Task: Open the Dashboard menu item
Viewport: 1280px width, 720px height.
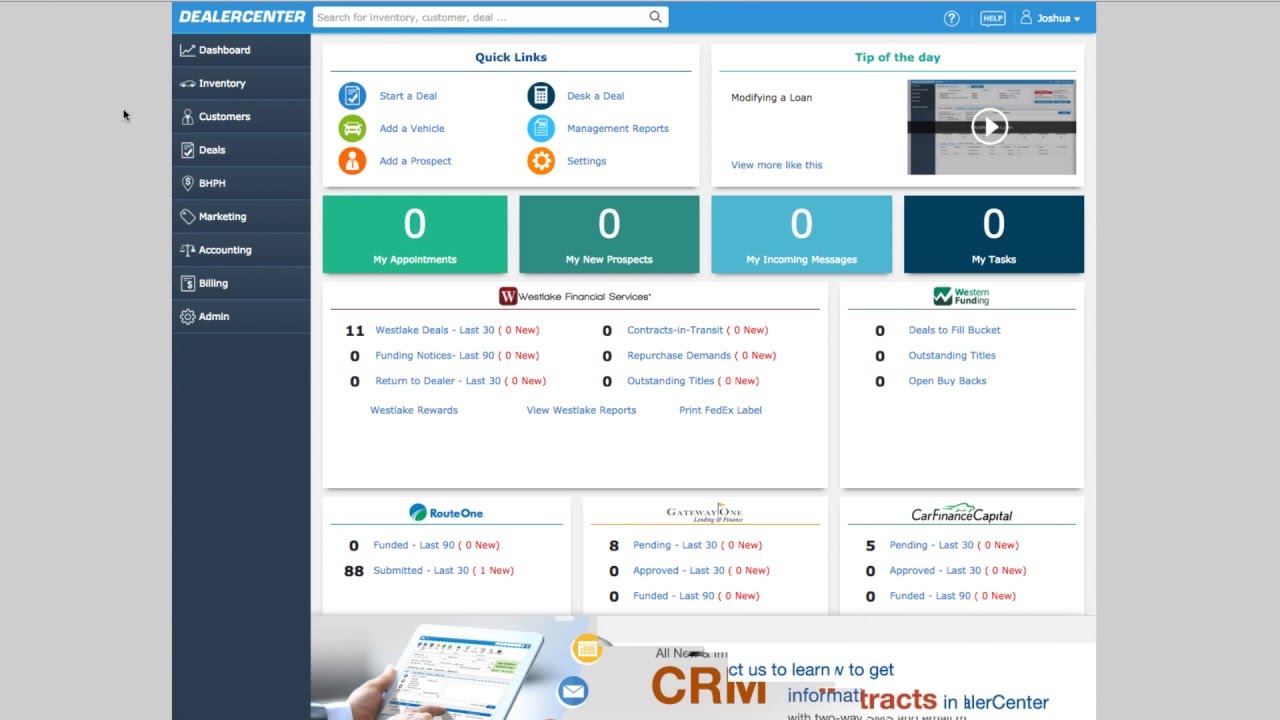Action: [x=241, y=50]
